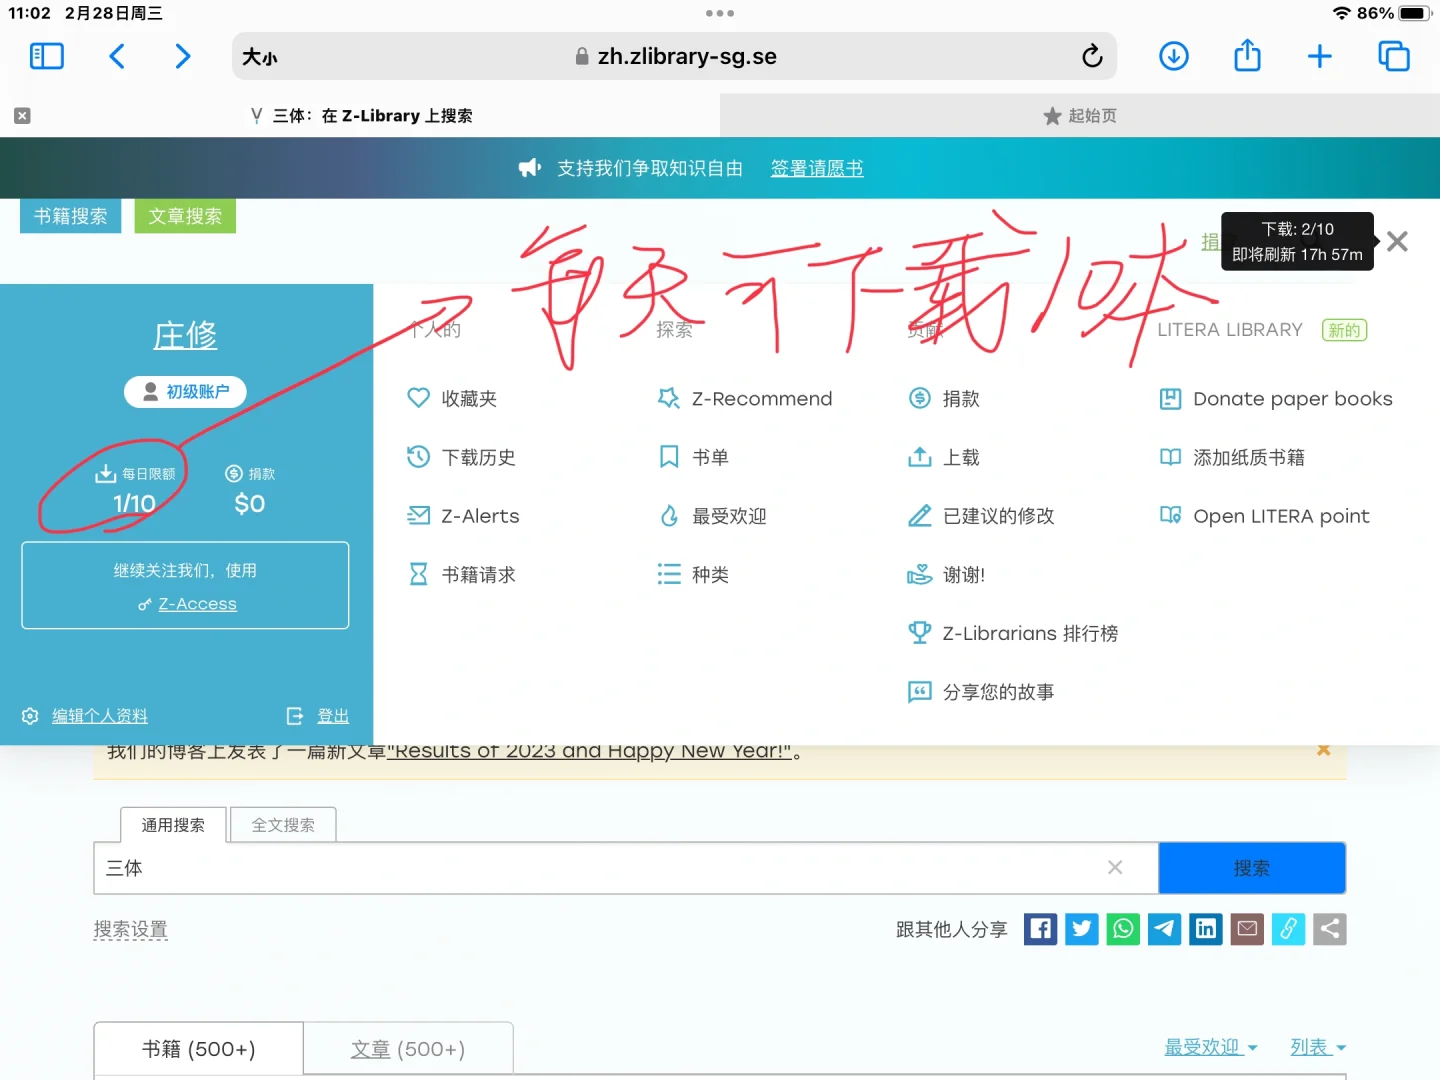Open Donate paper books
The height and width of the screenshot is (1080, 1440).
[x=1275, y=398]
